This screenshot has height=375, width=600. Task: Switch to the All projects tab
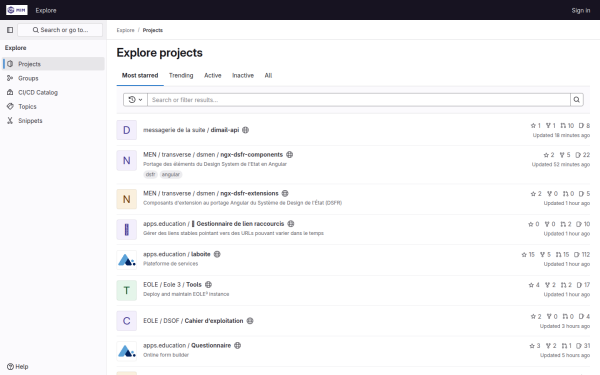268,75
